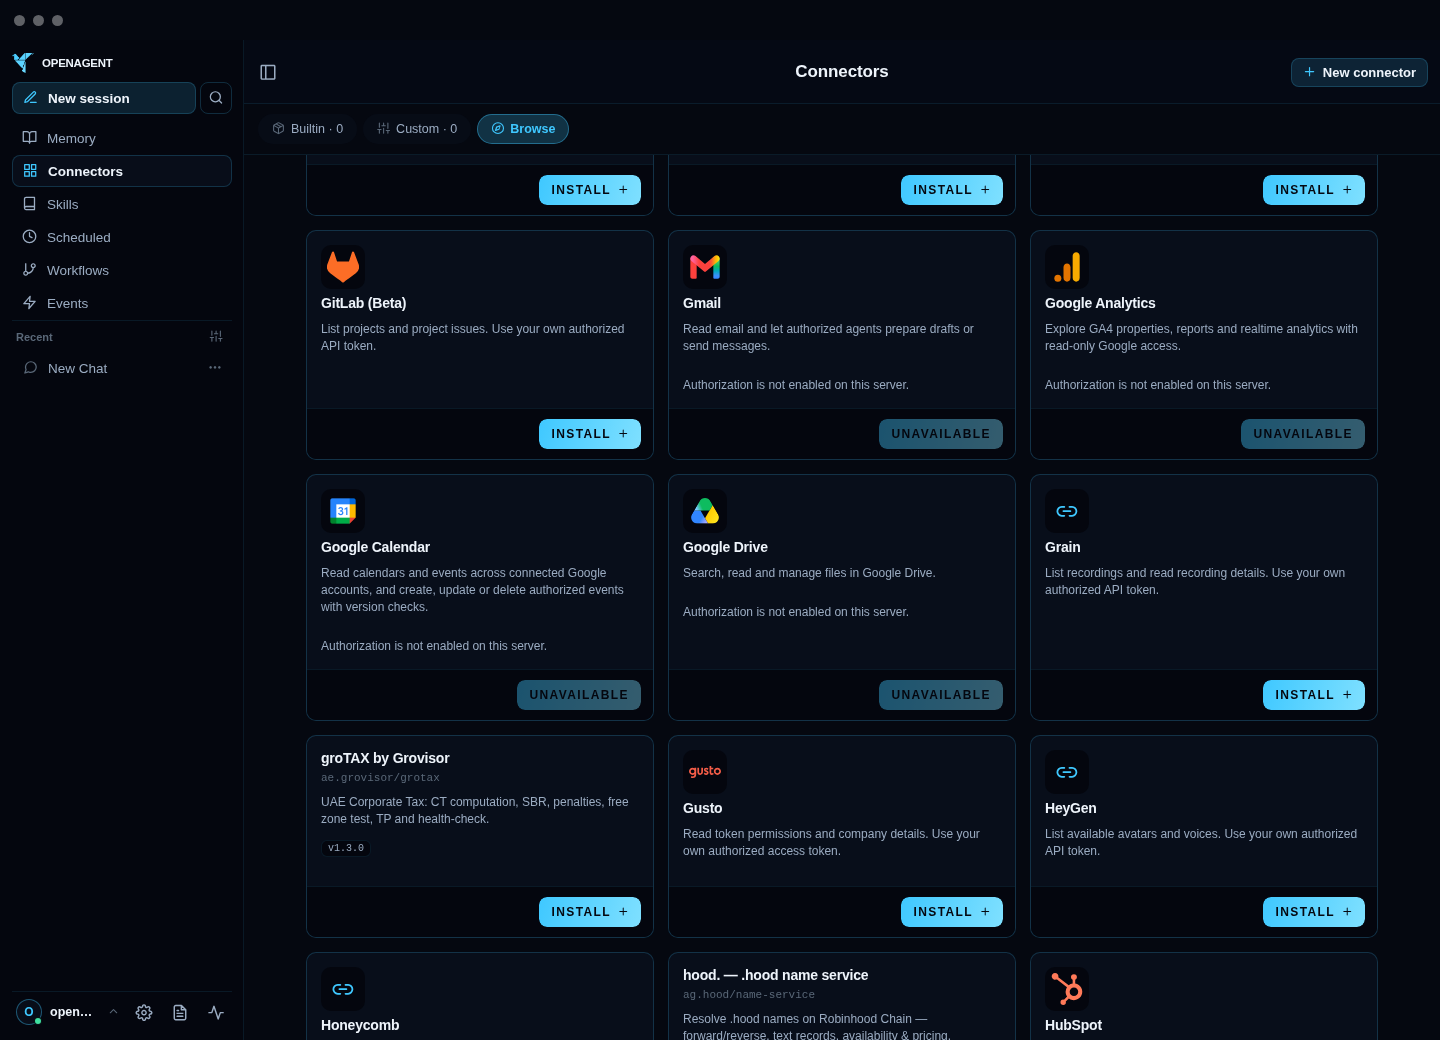The image size is (1440, 1040).
Task: Install the GitLab (Beta) connector
Action: click(x=590, y=434)
